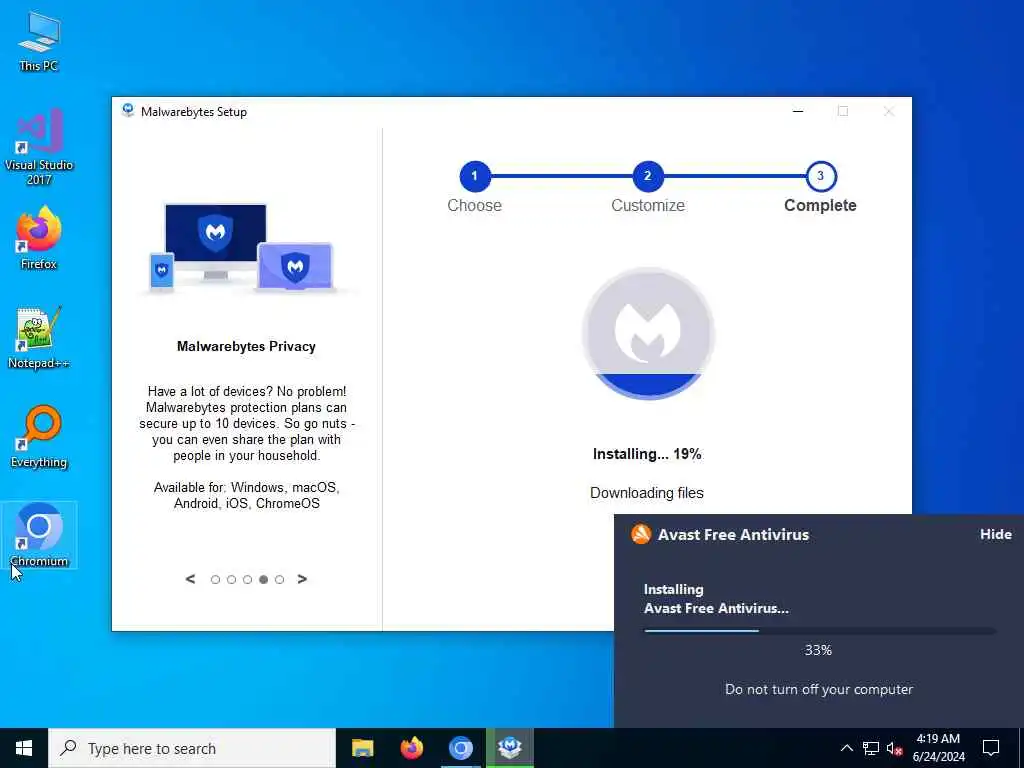Select the fifth carousel dot
This screenshot has height=768, width=1024.
[280, 579]
